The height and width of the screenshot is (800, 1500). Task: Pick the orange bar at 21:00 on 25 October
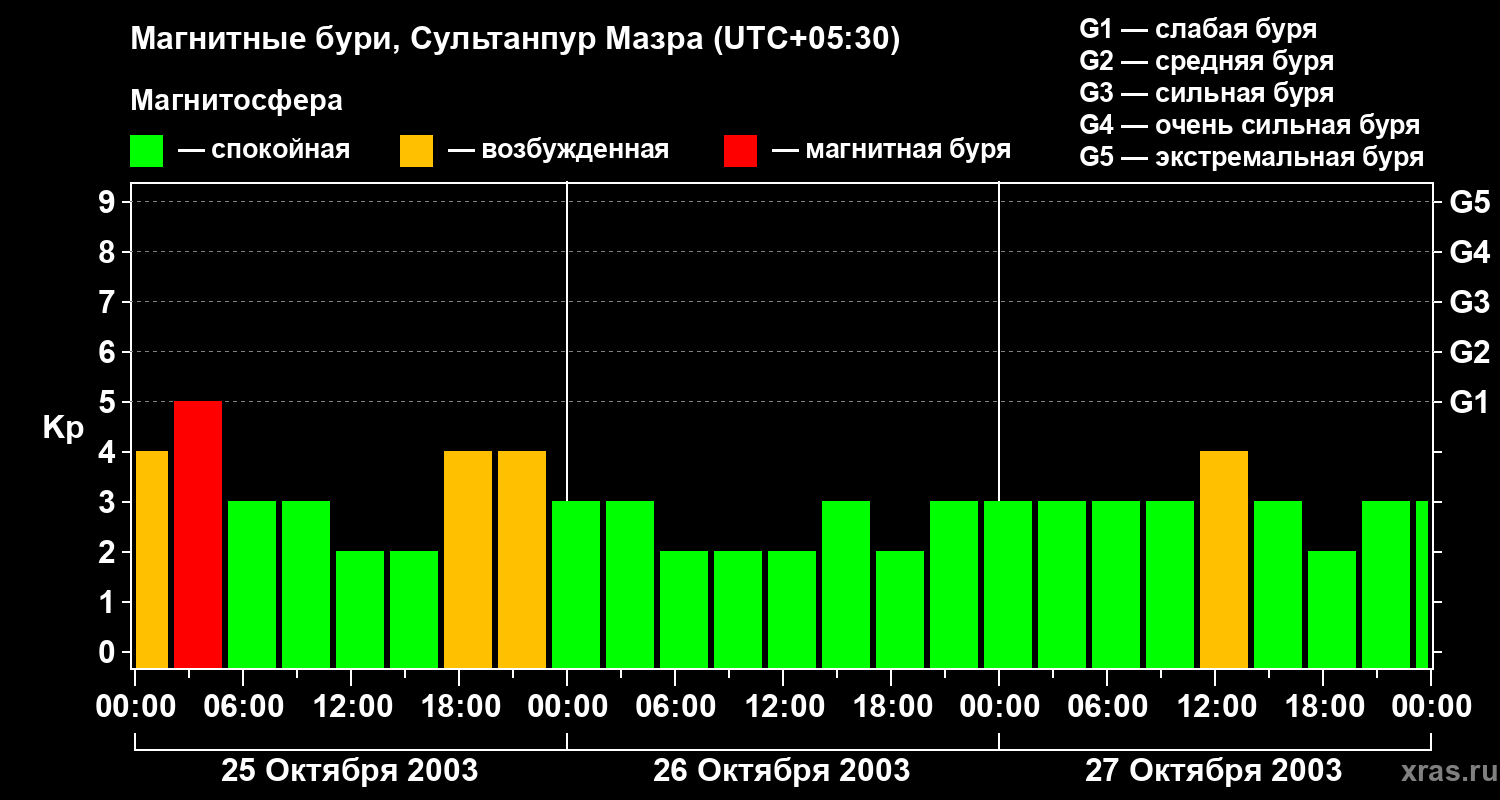click(x=522, y=560)
